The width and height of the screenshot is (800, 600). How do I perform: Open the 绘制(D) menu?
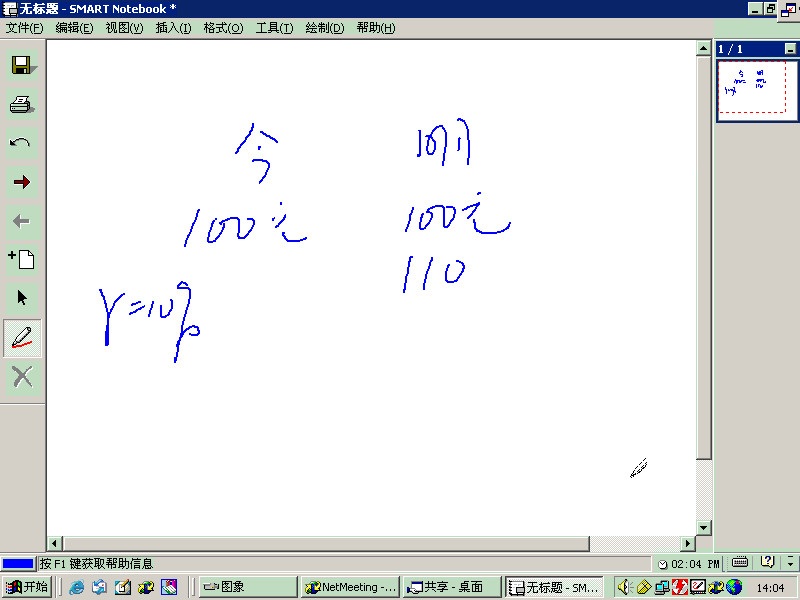(324, 28)
